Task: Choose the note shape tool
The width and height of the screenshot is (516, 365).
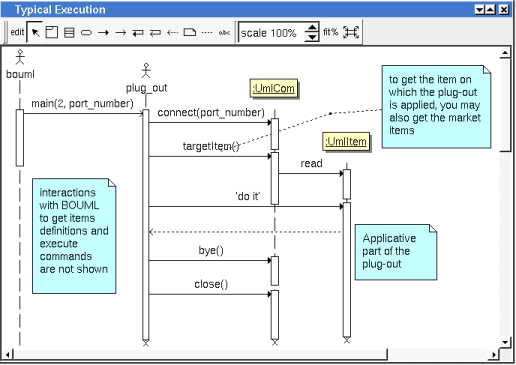Action: point(190,32)
